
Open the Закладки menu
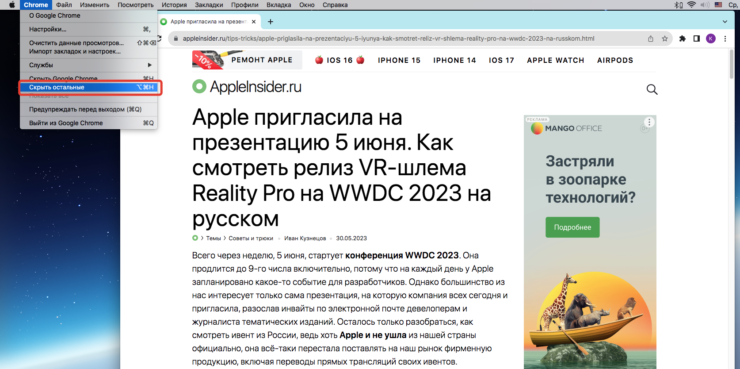tap(209, 5)
